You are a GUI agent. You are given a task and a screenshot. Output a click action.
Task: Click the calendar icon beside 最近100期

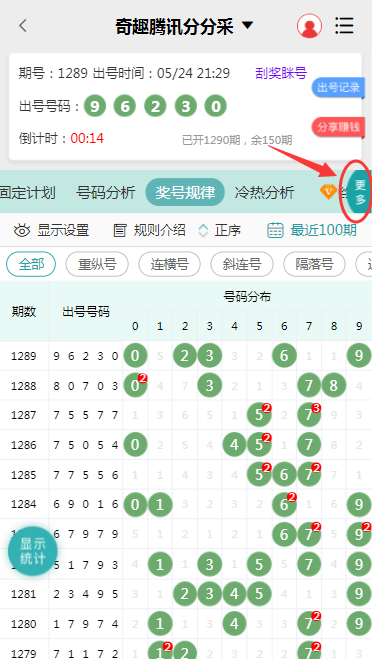(275, 230)
